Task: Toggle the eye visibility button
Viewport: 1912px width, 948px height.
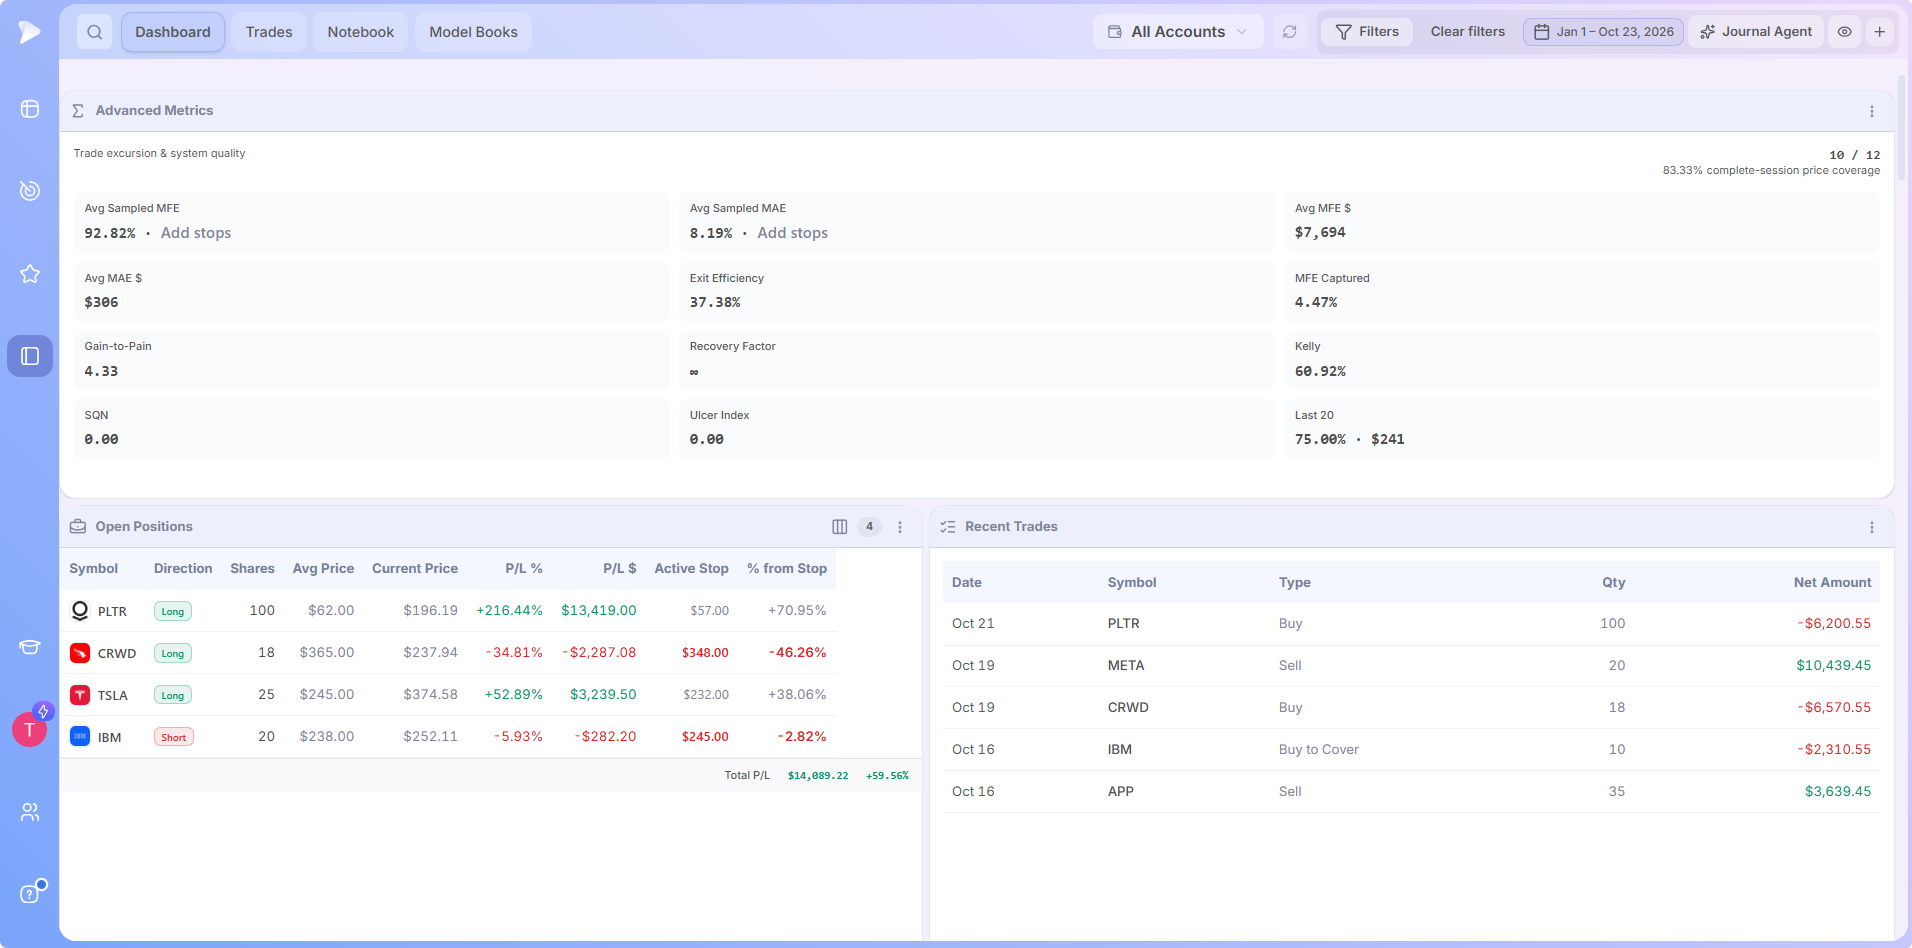Action: pos(1845,32)
